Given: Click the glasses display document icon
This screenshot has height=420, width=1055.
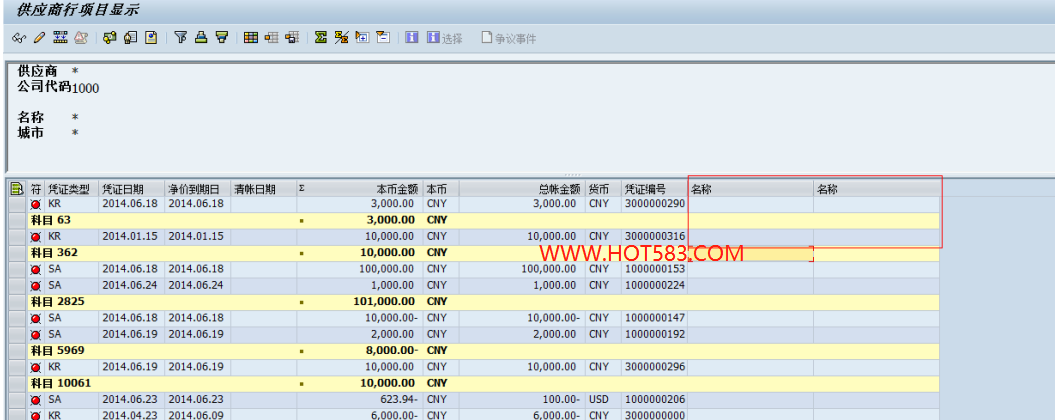Looking at the screenshot, I should (19, 38).
